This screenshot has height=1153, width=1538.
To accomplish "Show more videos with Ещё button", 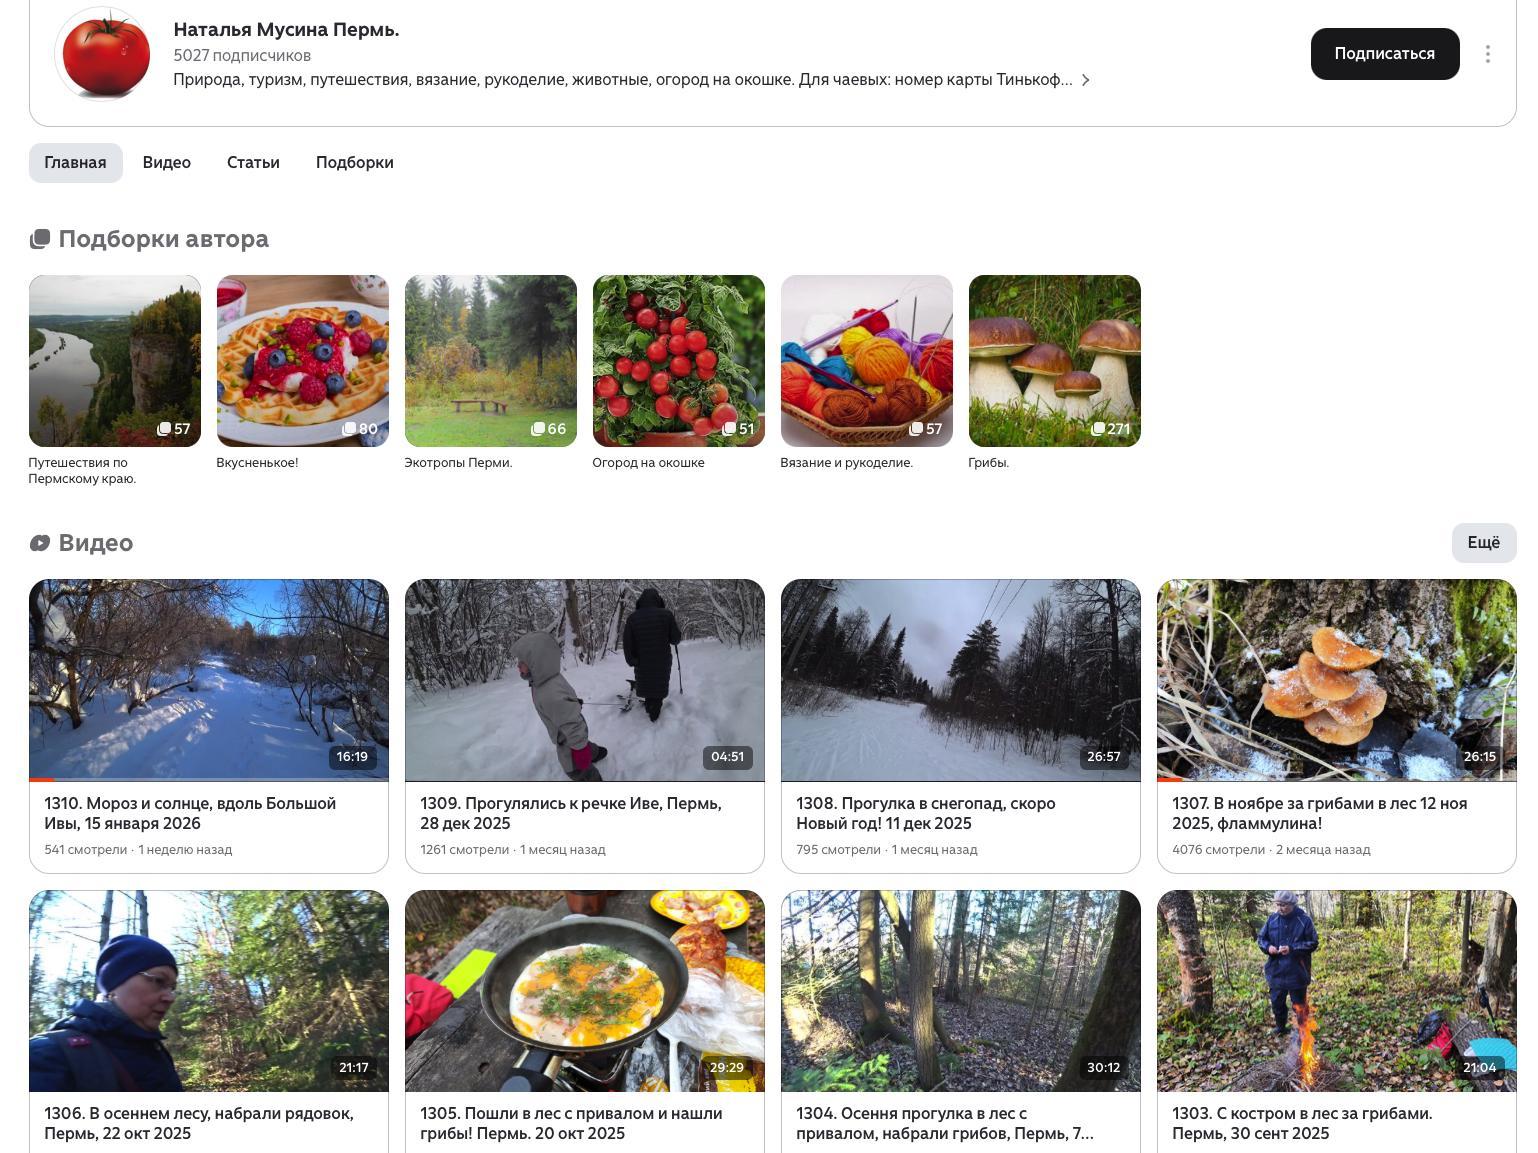I will [1483, 543].
